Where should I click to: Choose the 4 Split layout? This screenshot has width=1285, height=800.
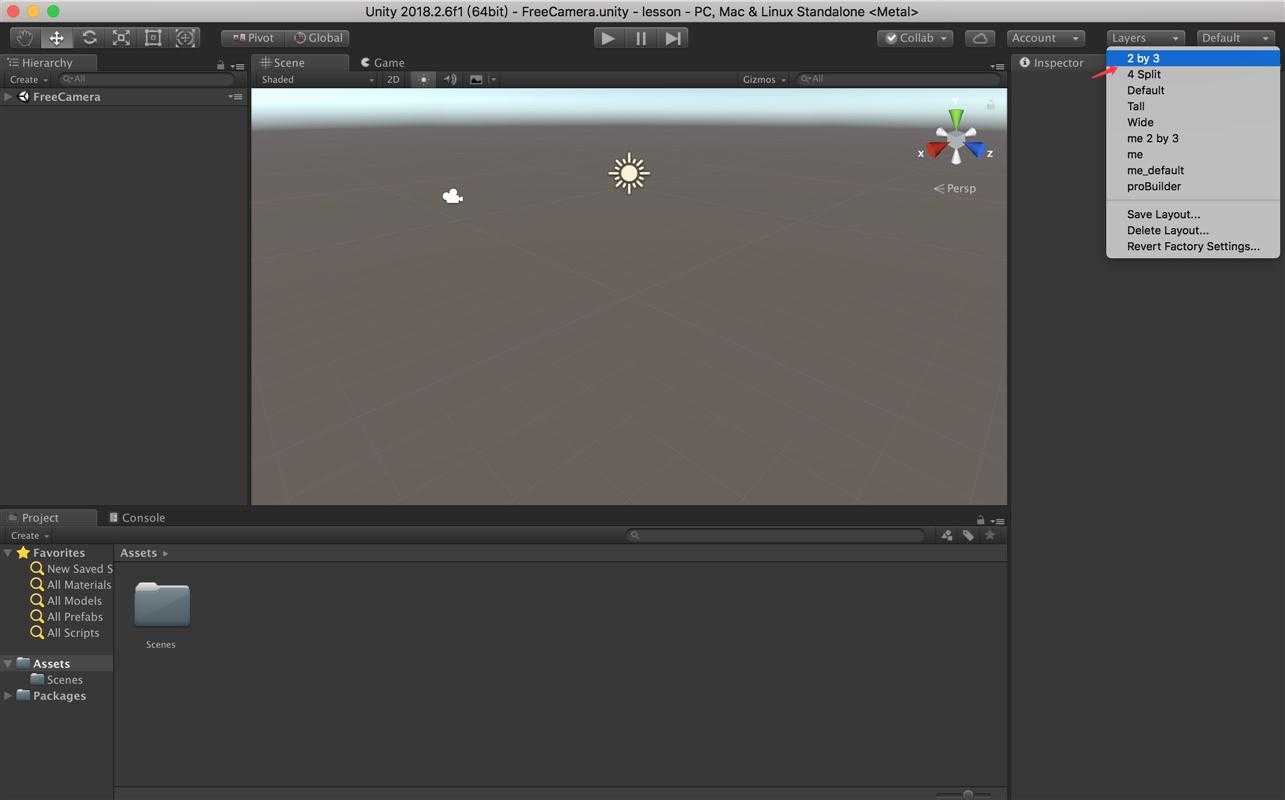coord(1193,74)
